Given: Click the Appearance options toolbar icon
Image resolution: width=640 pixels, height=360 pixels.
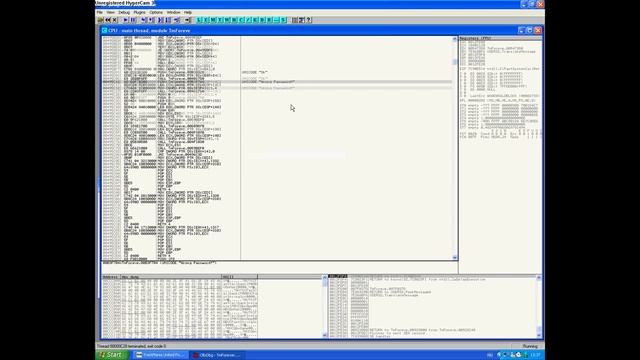Looking at the screenshot, I should 302,20.
